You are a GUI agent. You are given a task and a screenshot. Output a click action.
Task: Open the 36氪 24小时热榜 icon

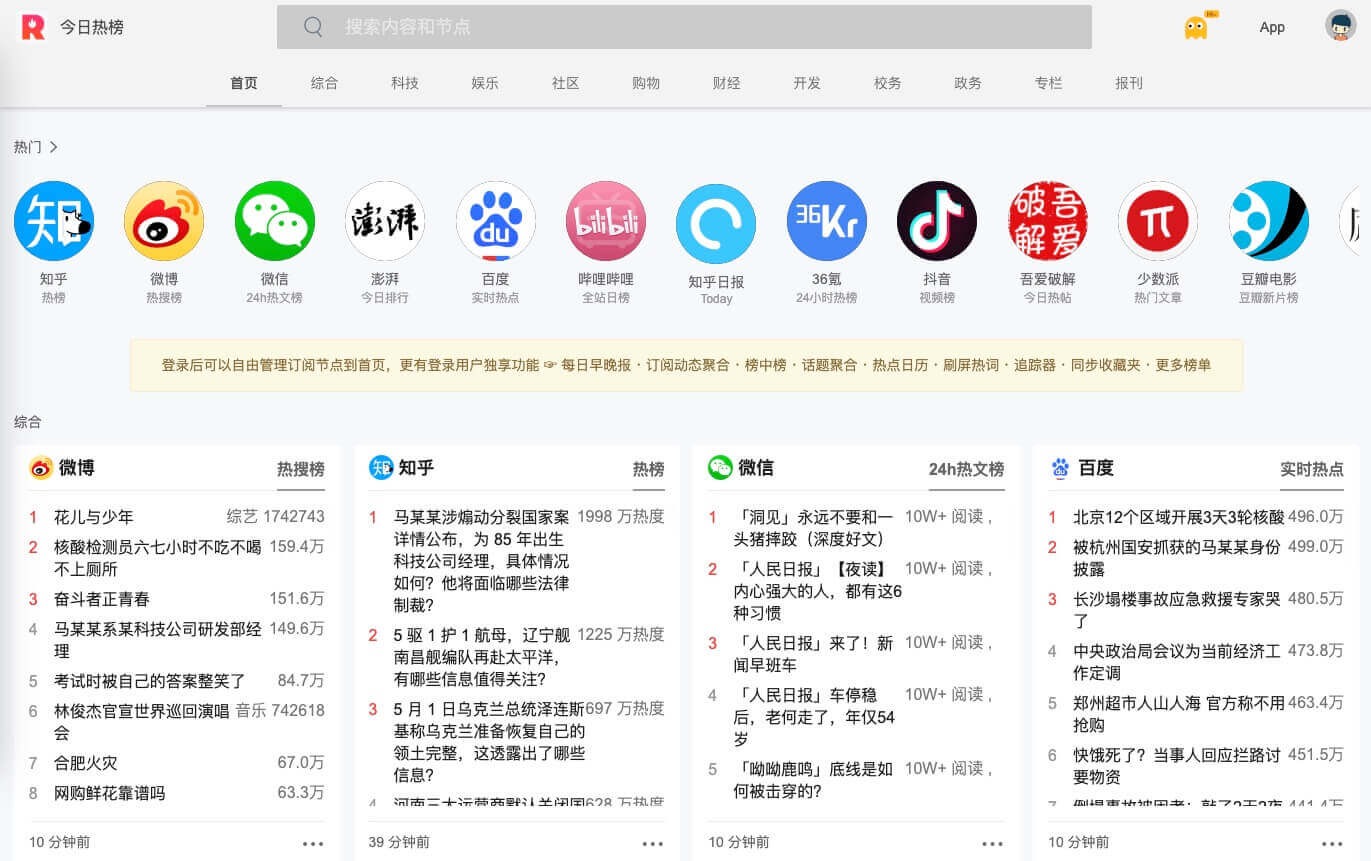[x=827, y=221]
